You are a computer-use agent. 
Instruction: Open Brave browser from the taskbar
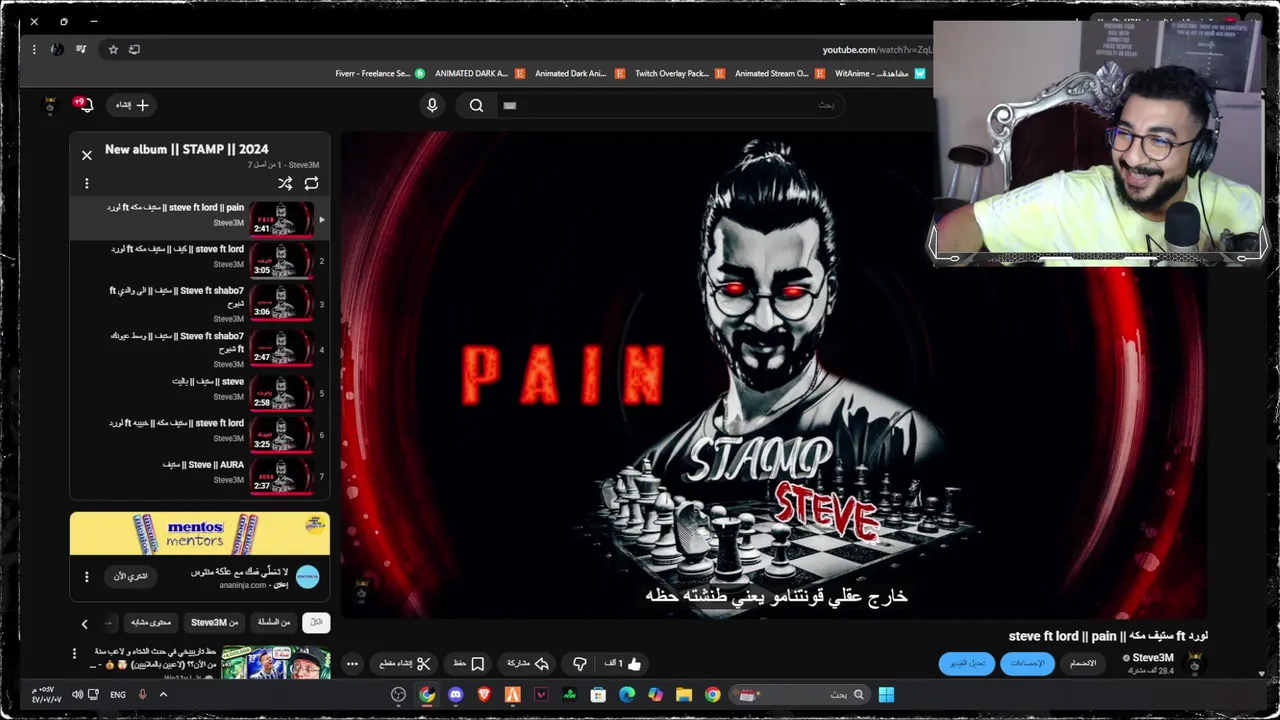[484, 695]
